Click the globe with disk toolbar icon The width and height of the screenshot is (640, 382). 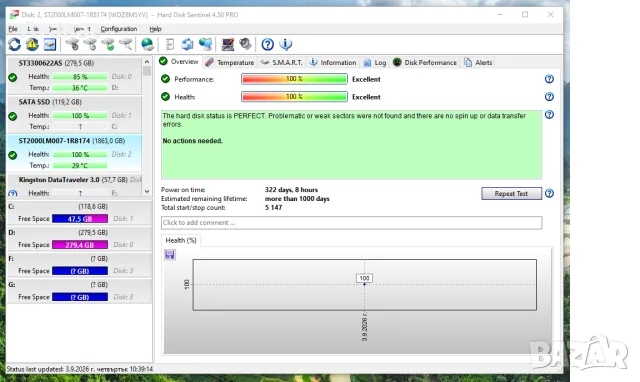pyautogui.click(x=147, y=44)
